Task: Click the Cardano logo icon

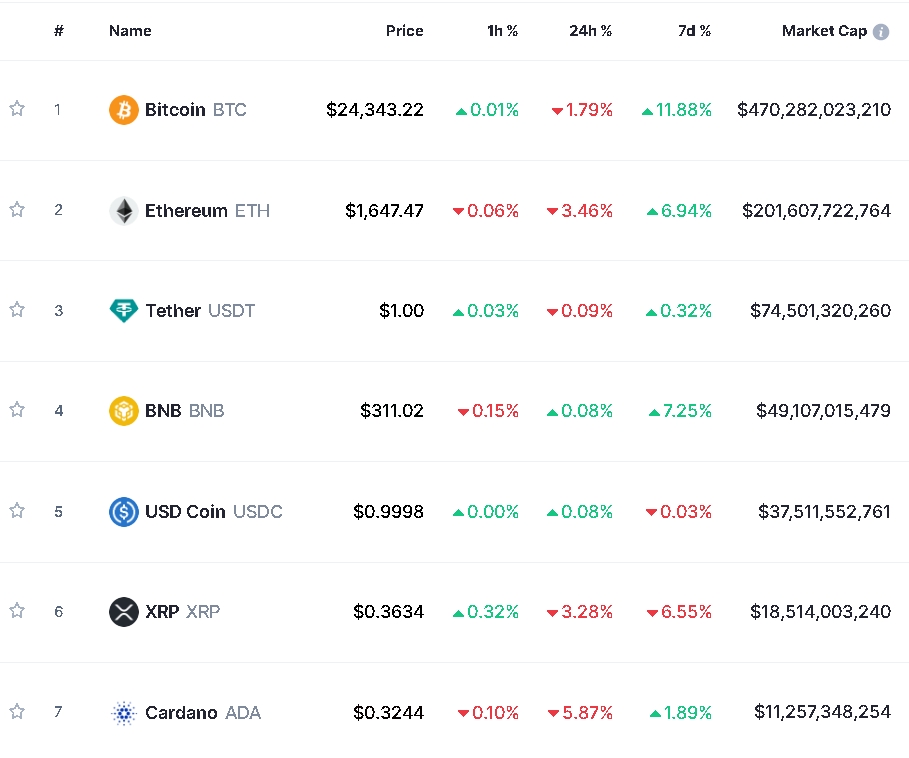Action: (124, 713)
